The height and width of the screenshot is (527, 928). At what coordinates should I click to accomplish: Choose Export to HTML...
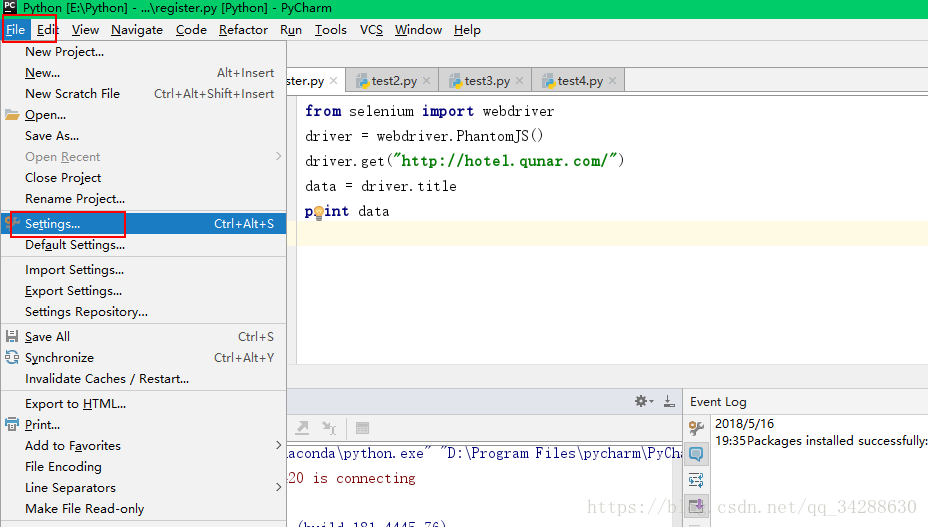(144, 403)
